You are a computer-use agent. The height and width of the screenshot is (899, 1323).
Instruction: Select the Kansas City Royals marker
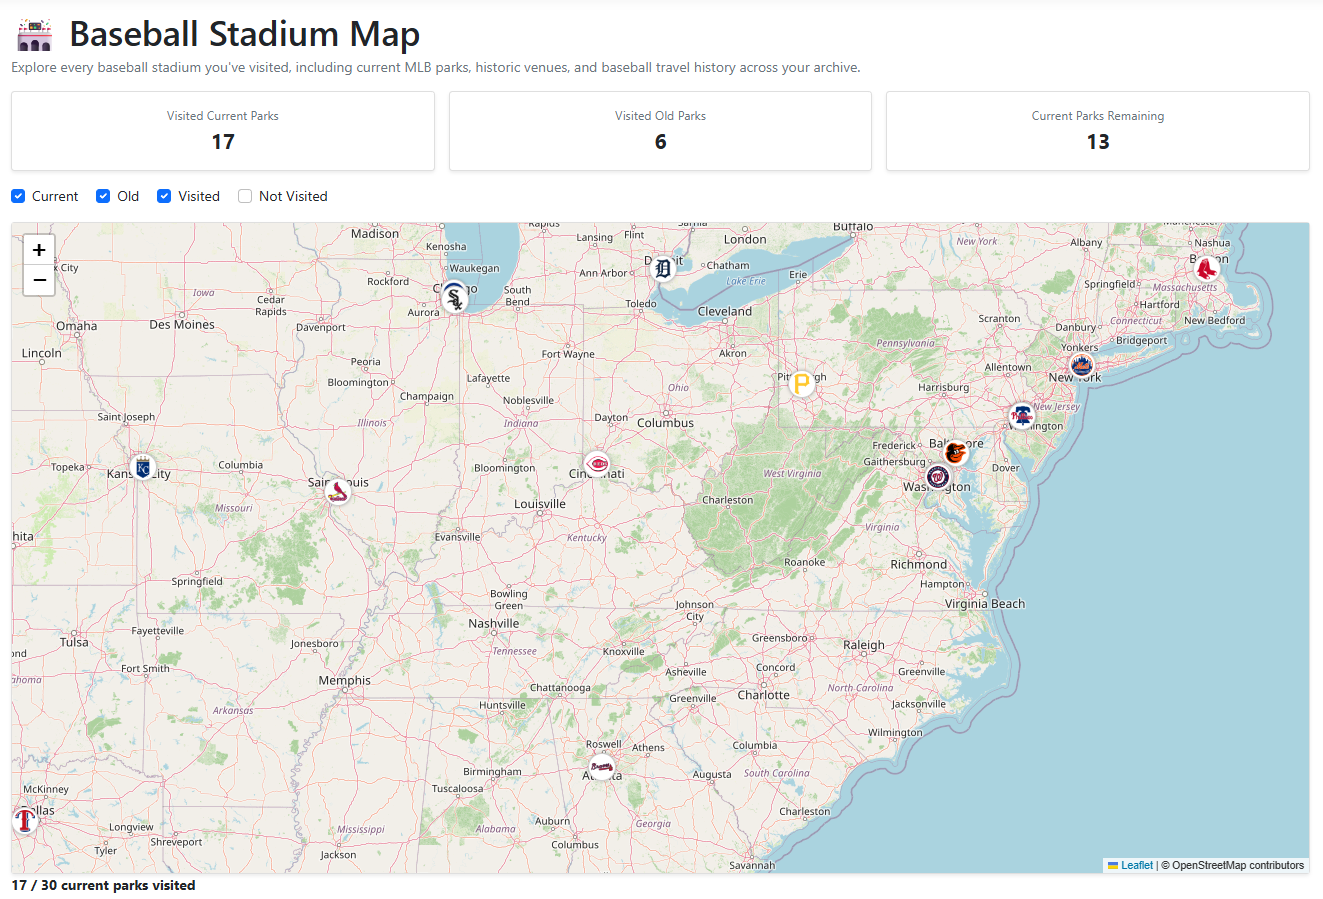tap(143, 467)
